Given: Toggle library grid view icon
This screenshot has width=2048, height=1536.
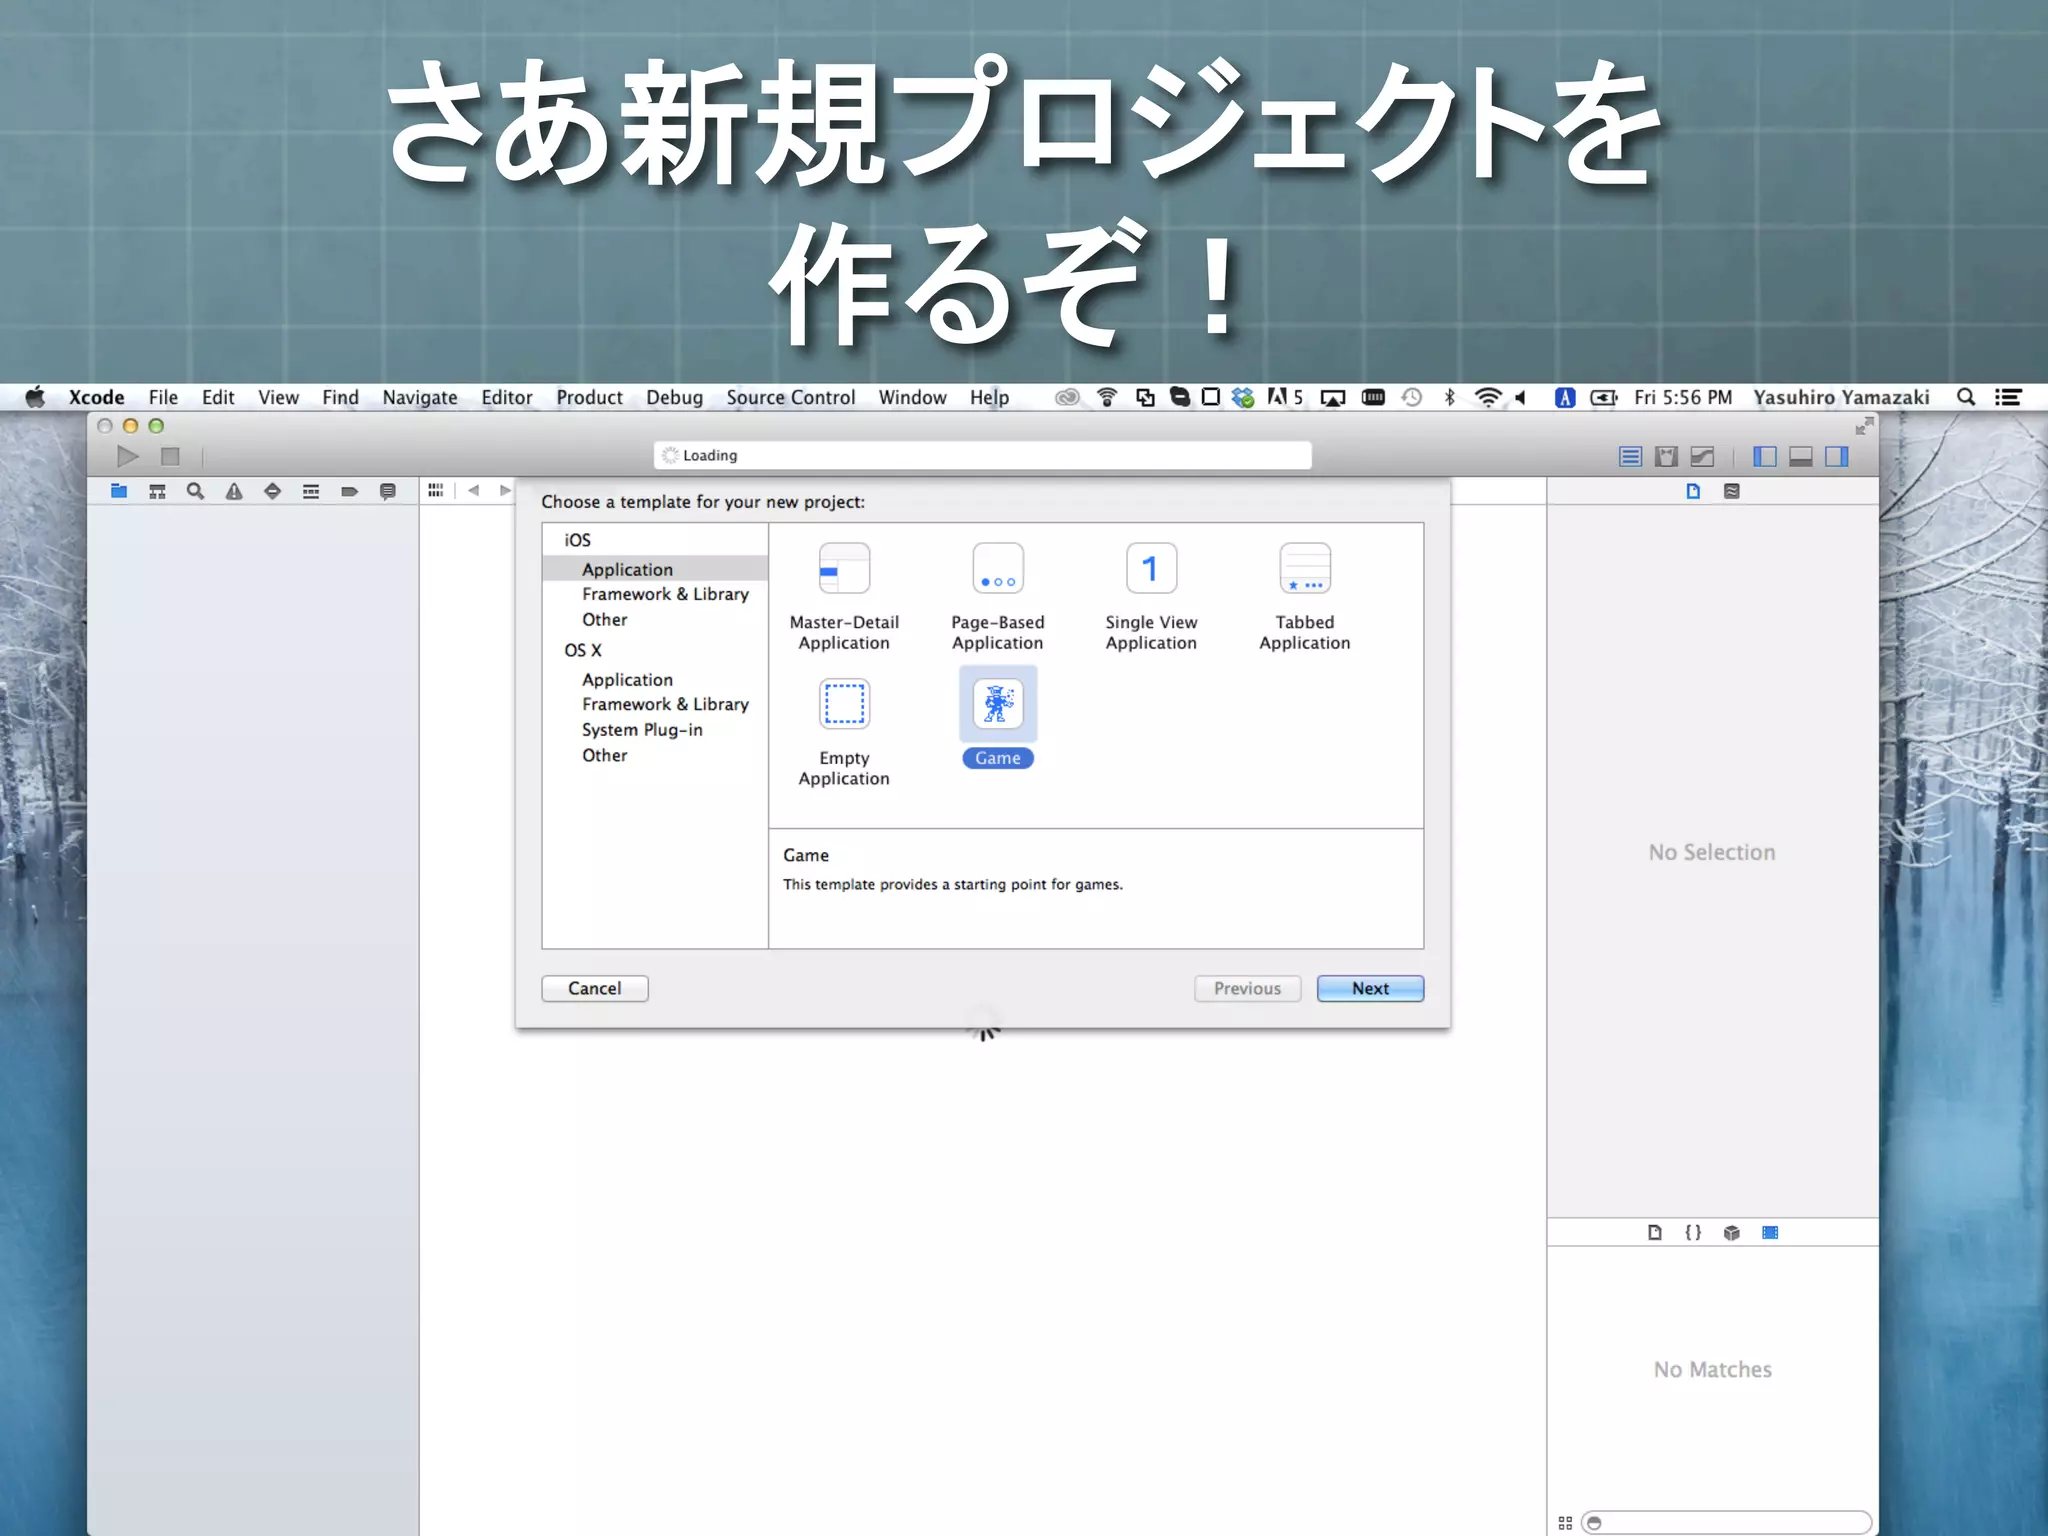Looking at the screenshot, I should click(1565, 1523).
